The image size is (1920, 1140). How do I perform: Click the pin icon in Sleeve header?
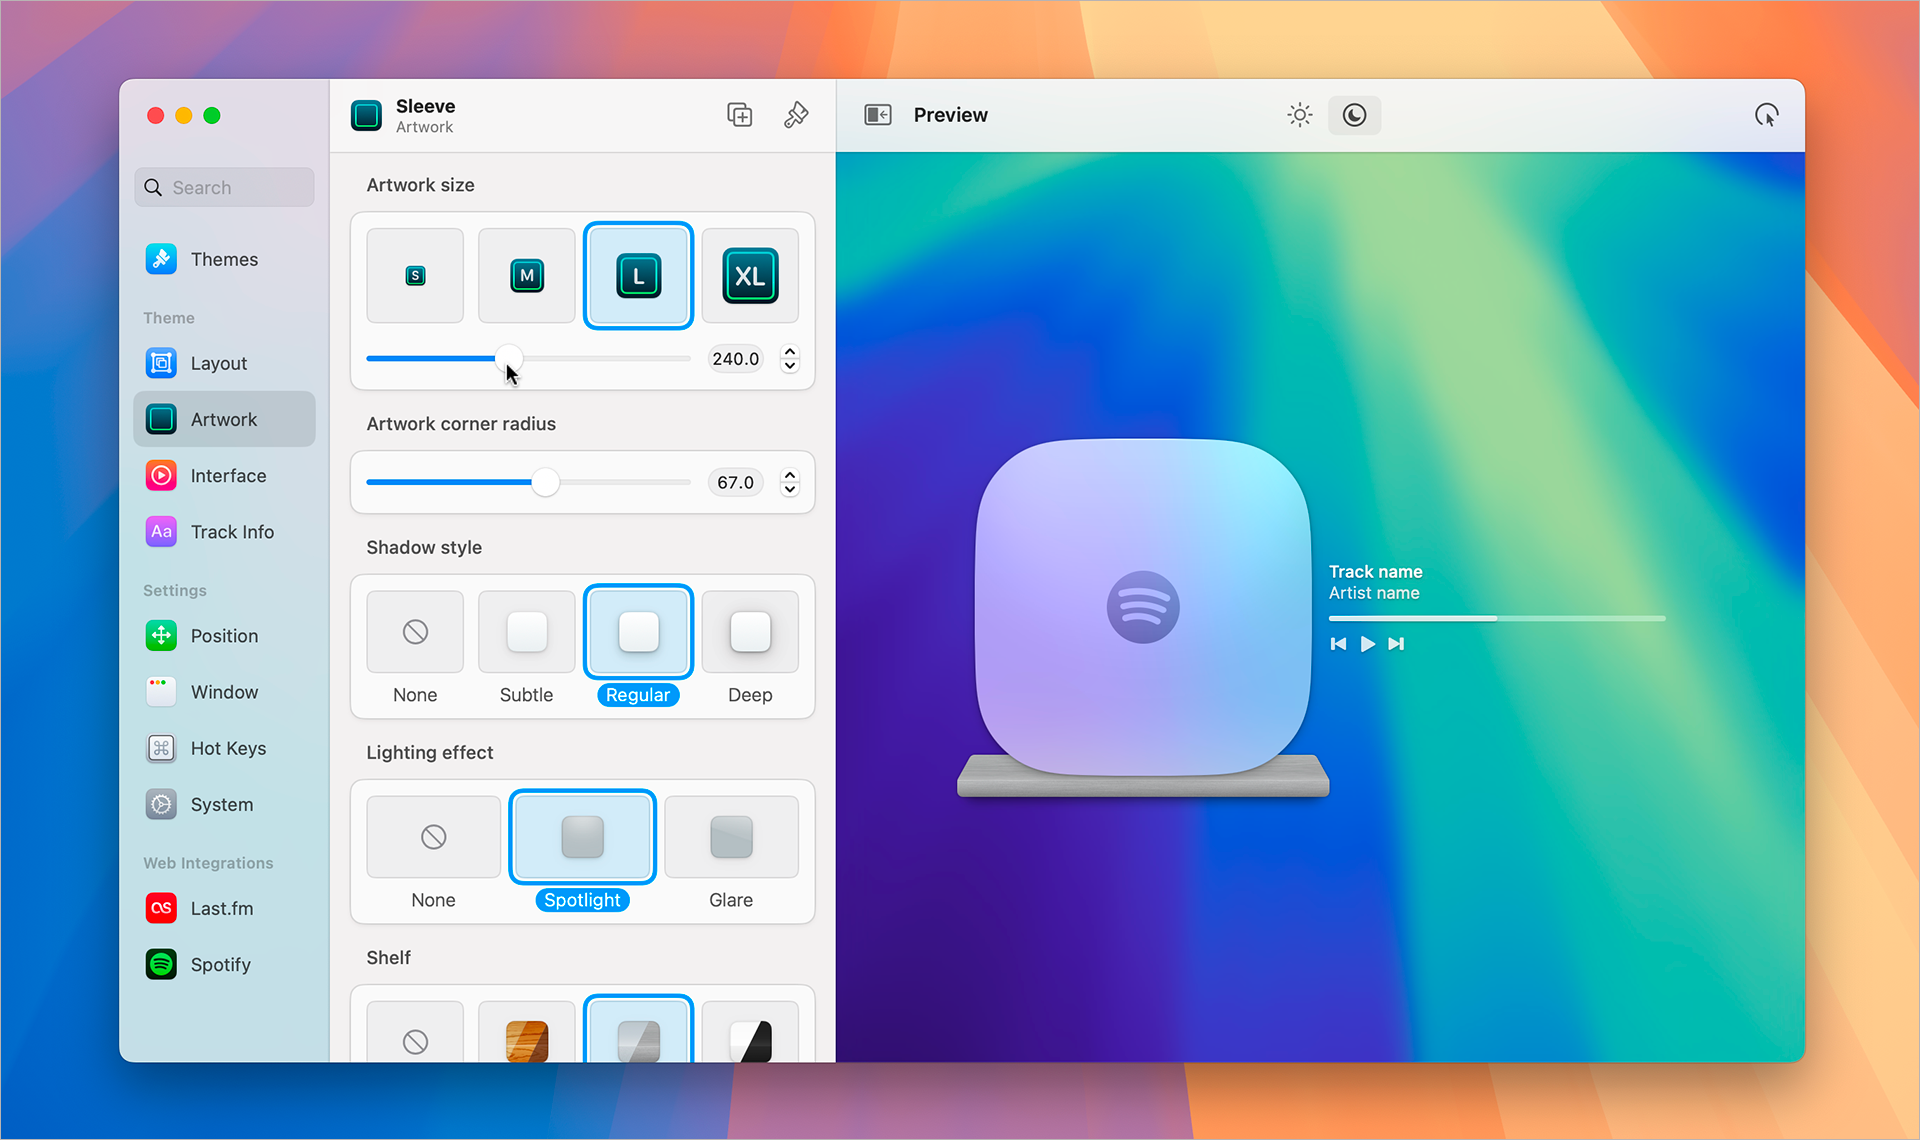(x=796, y=115)
